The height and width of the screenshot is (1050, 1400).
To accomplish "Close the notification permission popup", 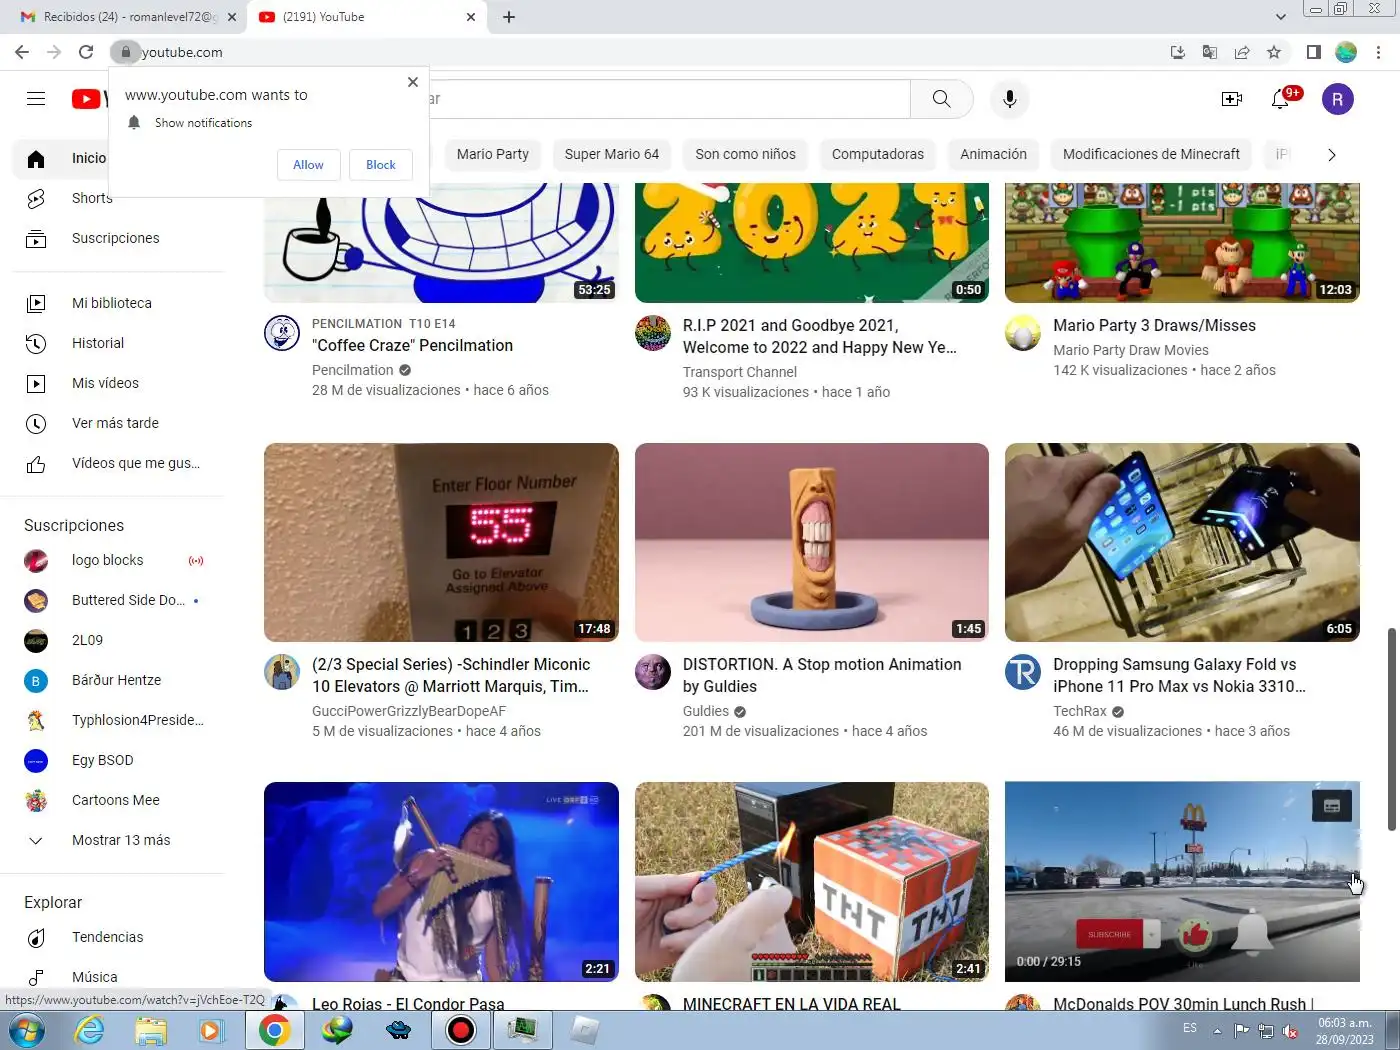I will pos(413,82).
